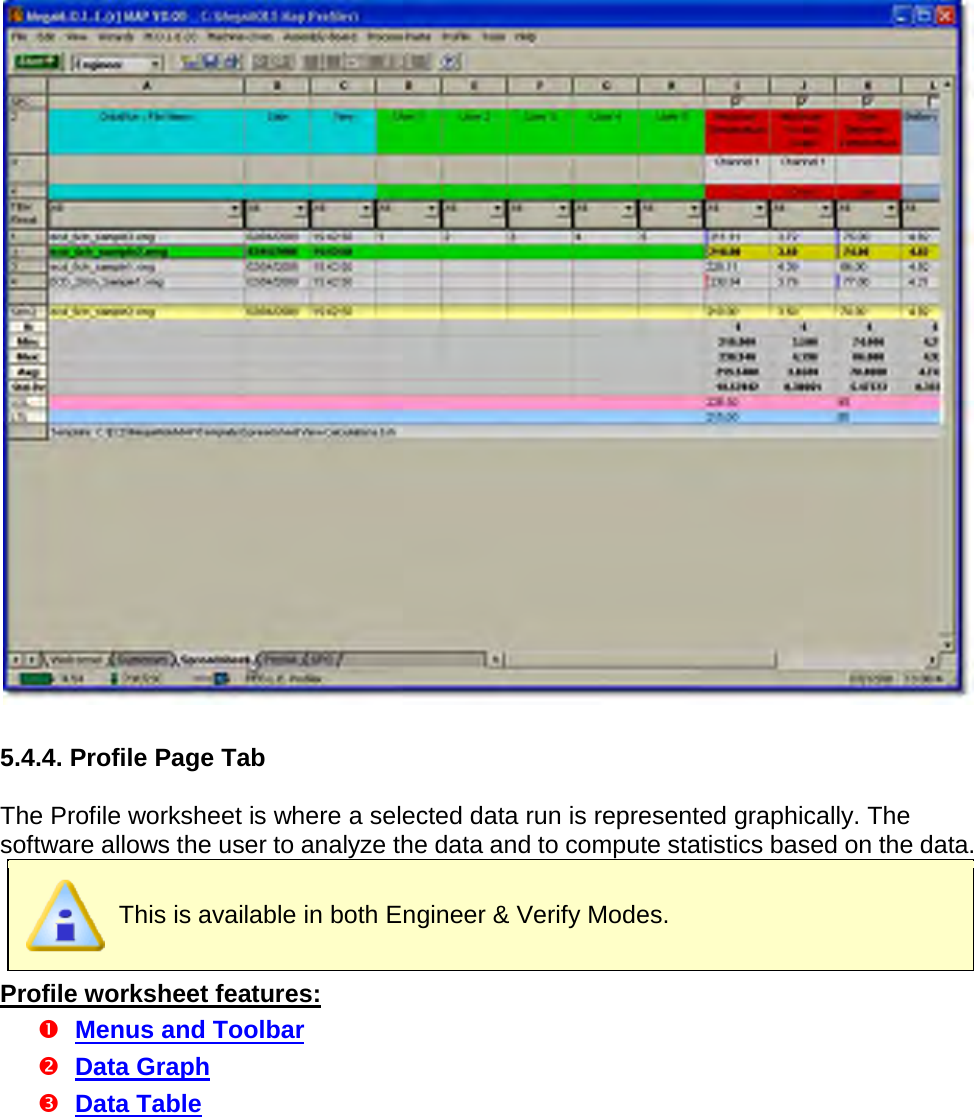974x1117 pixels.
Task: Open the column C filter dropdown
Action: 366,209
